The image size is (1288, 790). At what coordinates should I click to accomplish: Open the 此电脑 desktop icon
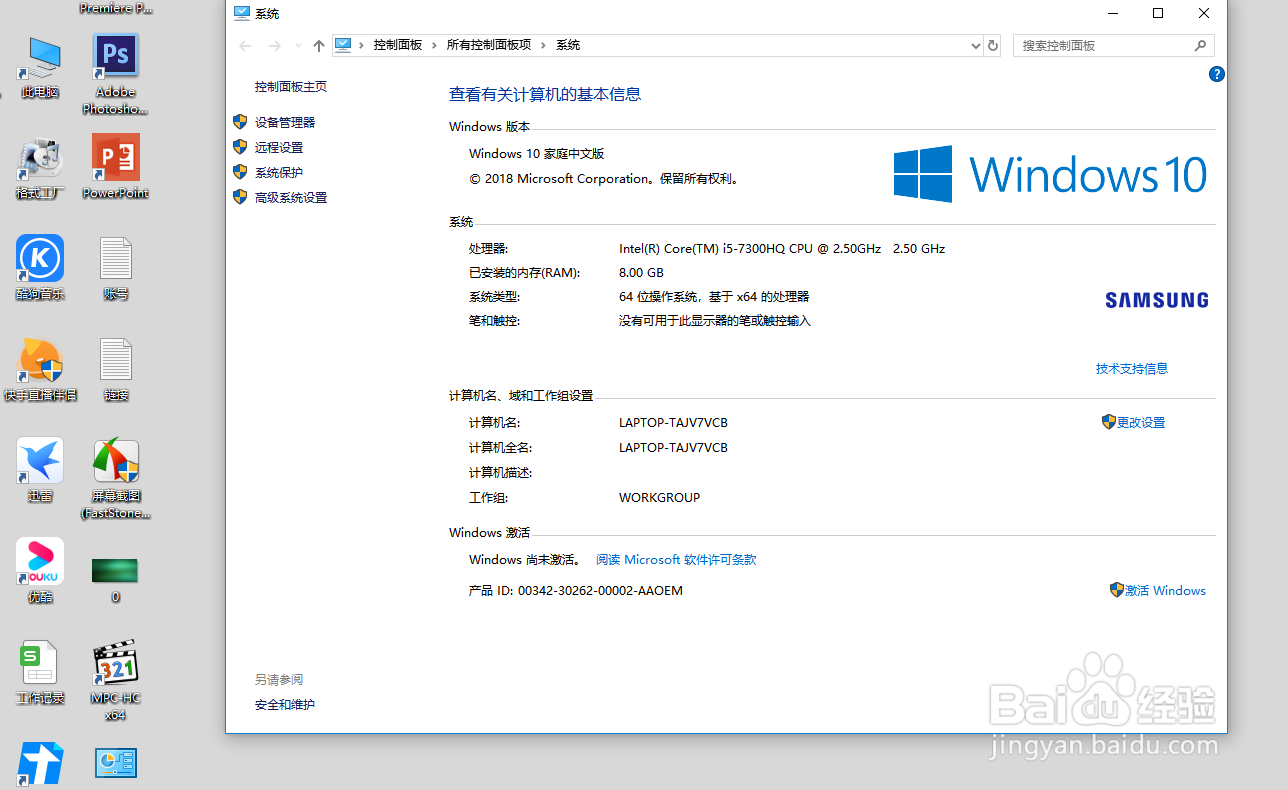[40, 67]
